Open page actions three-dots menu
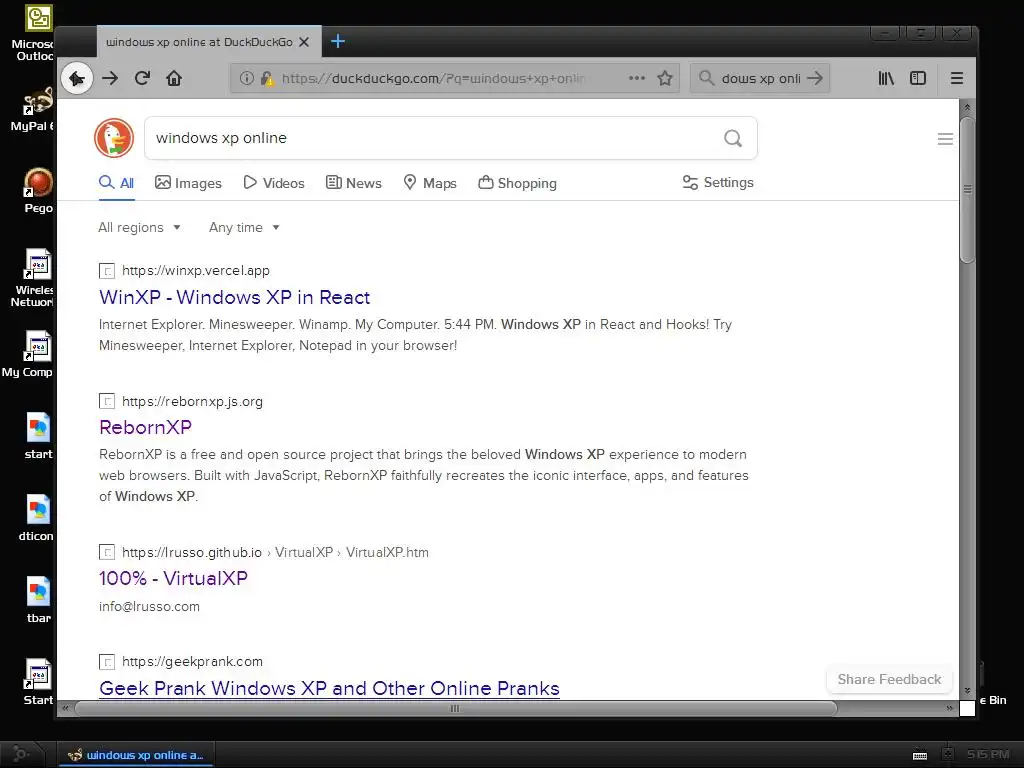1024x768 pixels. click(637, 78)
